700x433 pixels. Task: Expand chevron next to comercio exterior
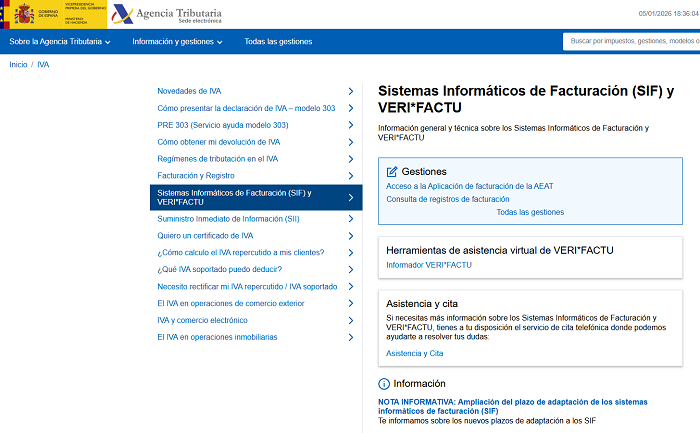pyautogui.click(x=351, y=304)
